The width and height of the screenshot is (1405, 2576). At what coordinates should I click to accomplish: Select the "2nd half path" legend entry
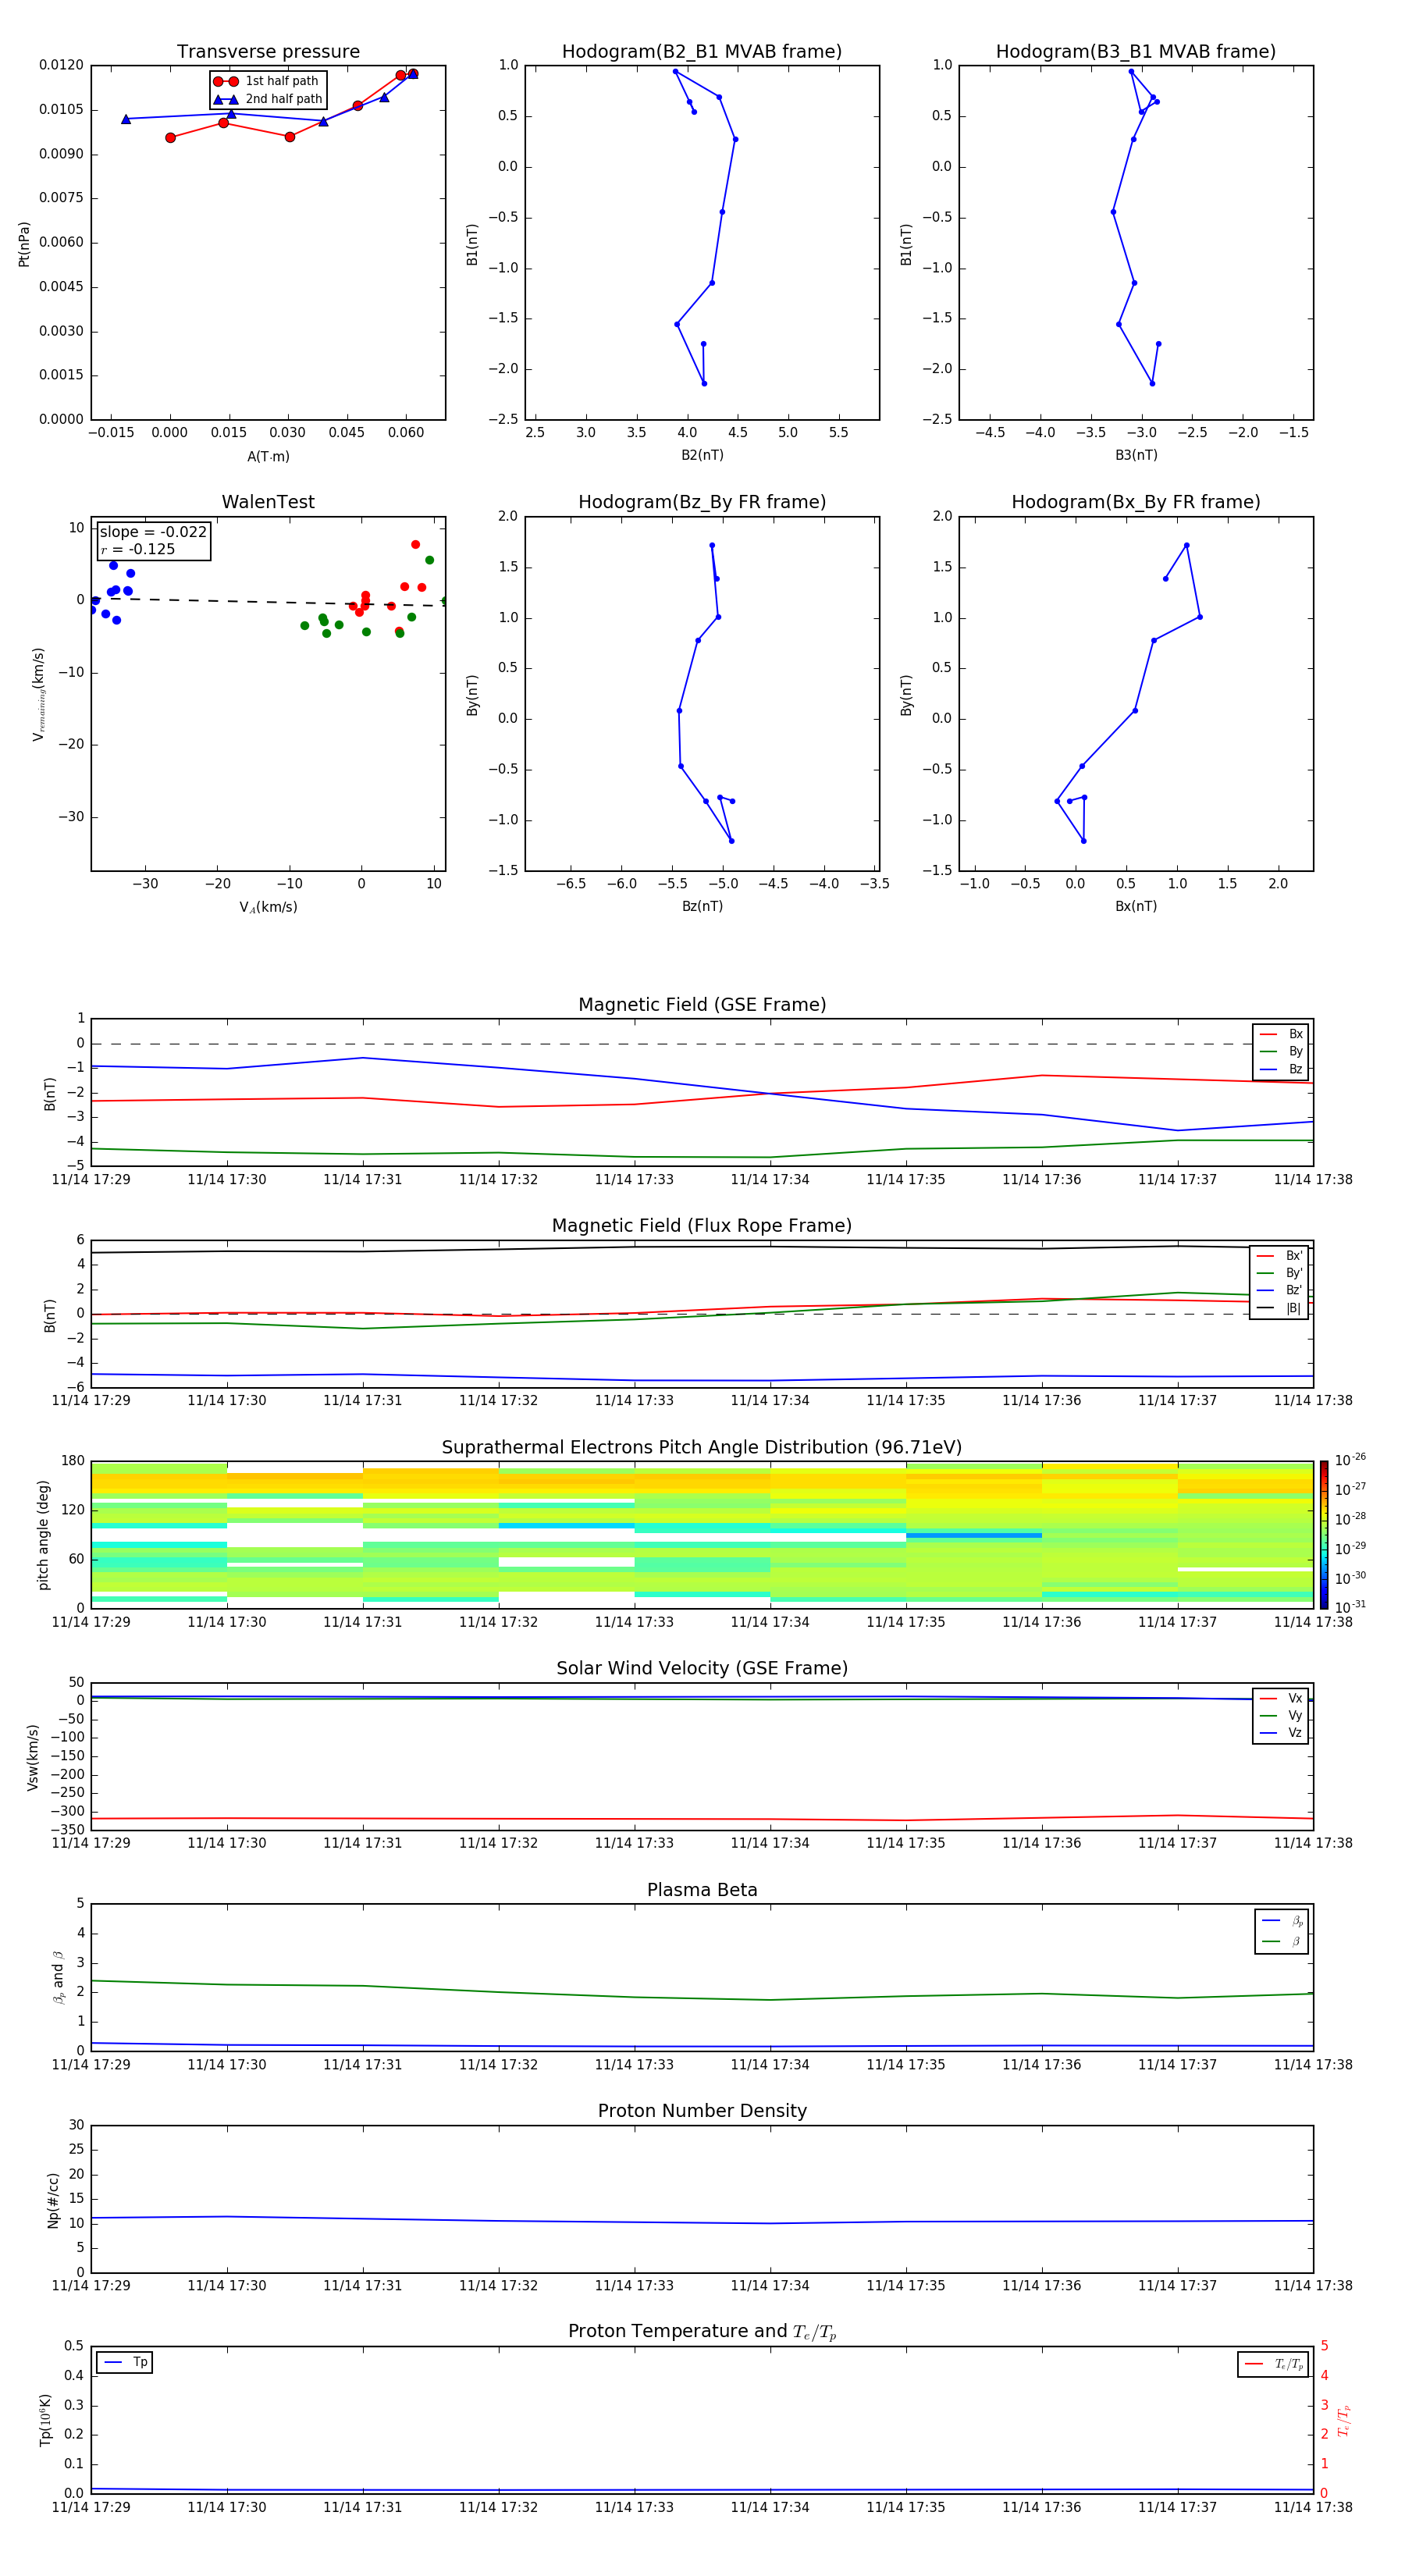267,99
